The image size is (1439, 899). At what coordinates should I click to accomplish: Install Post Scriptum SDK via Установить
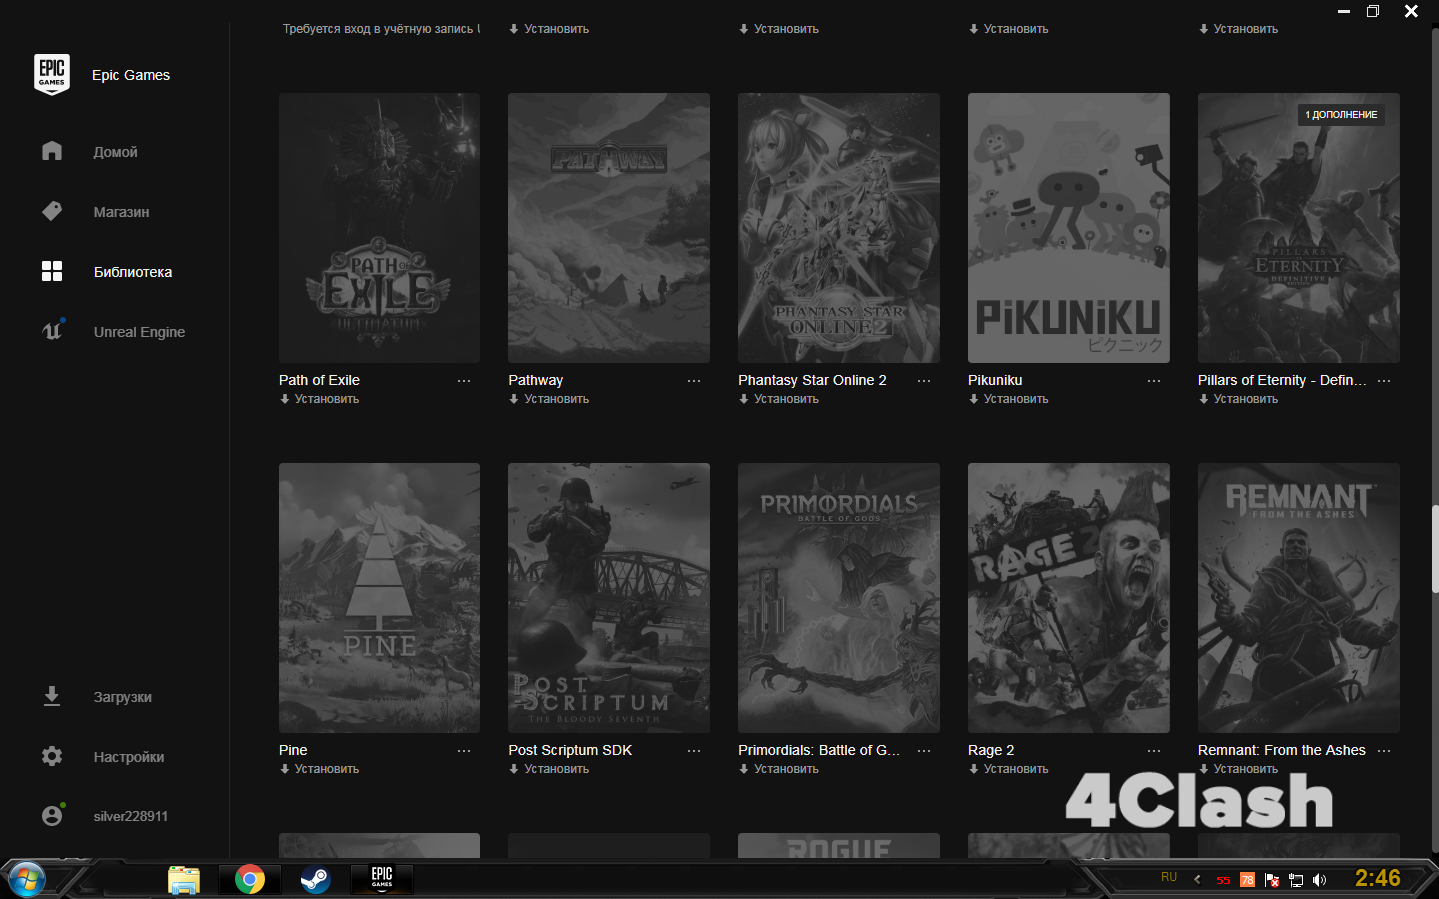point(549,769)
